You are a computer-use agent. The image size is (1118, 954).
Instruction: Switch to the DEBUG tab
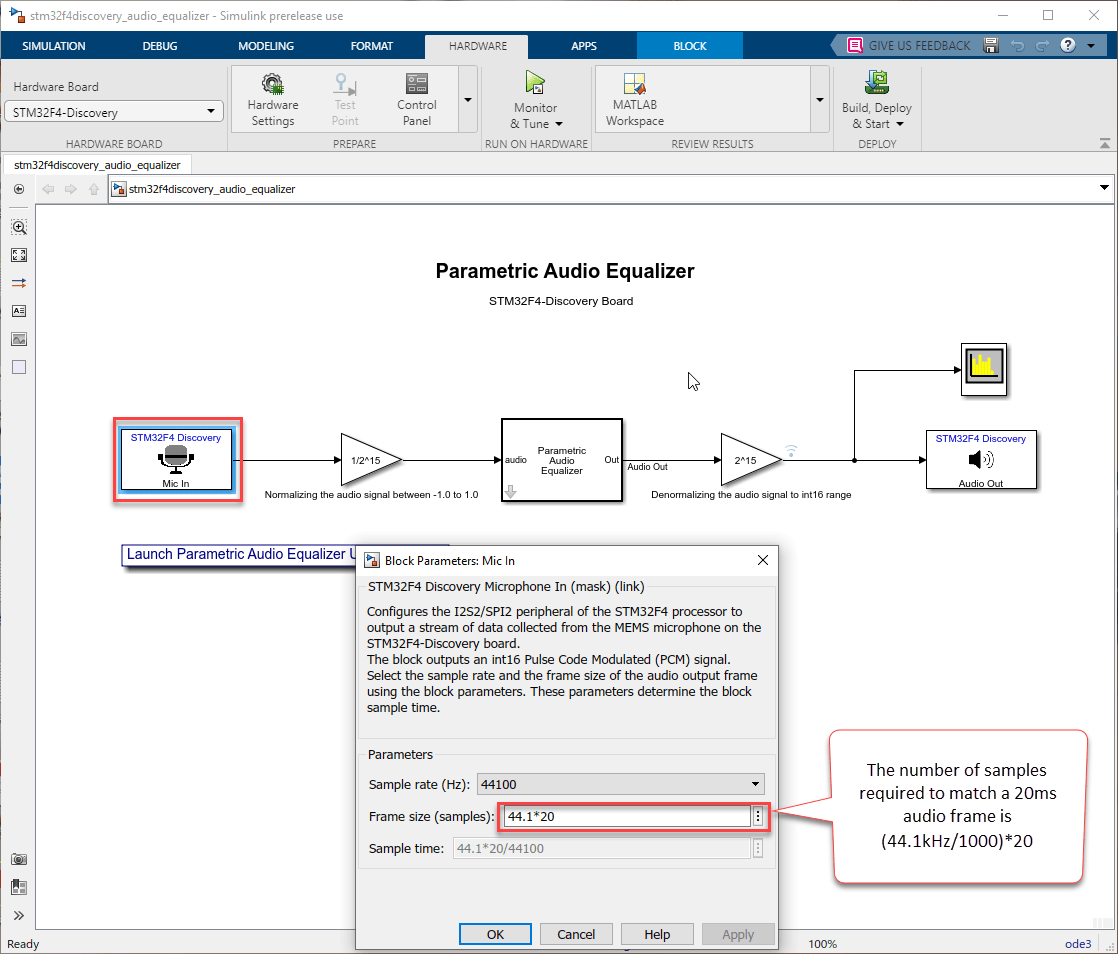[160, 46]
